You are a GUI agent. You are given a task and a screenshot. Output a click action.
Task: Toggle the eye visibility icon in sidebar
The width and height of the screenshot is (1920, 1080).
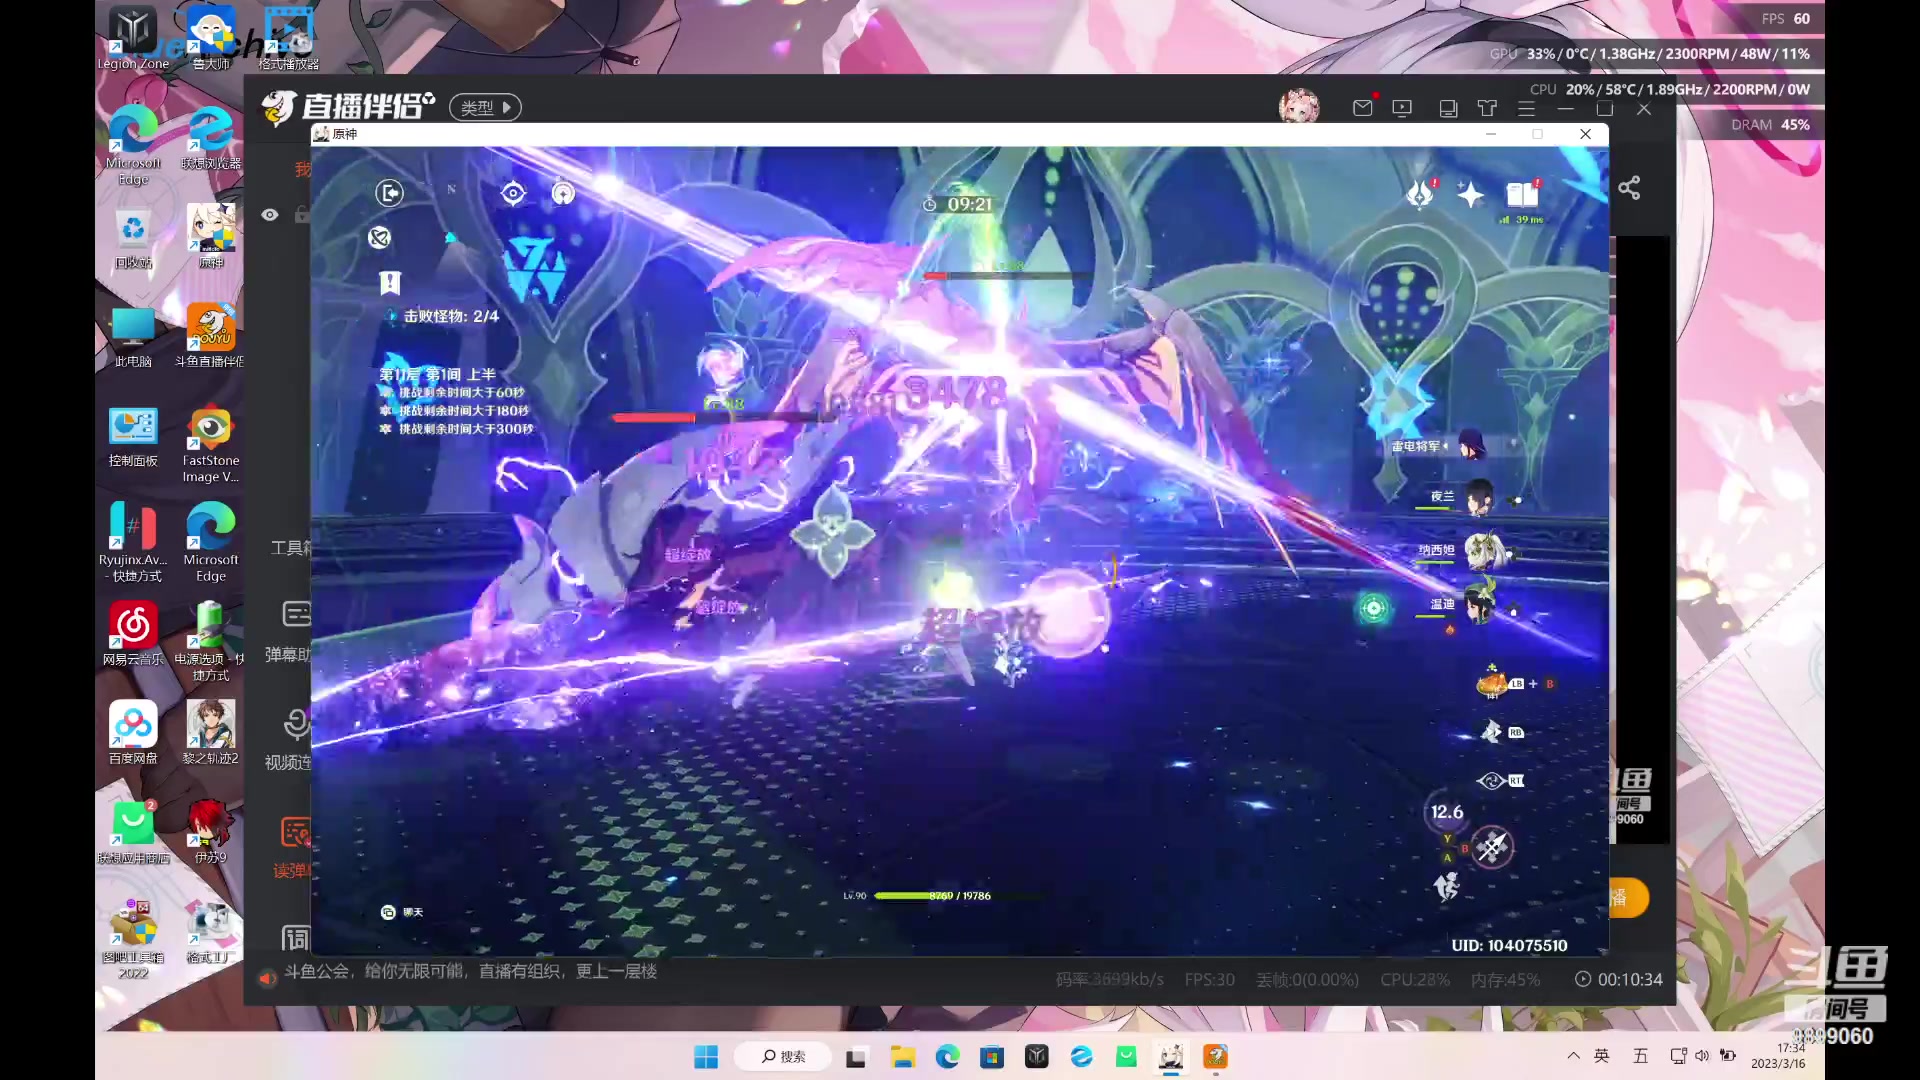coord(270,215)
